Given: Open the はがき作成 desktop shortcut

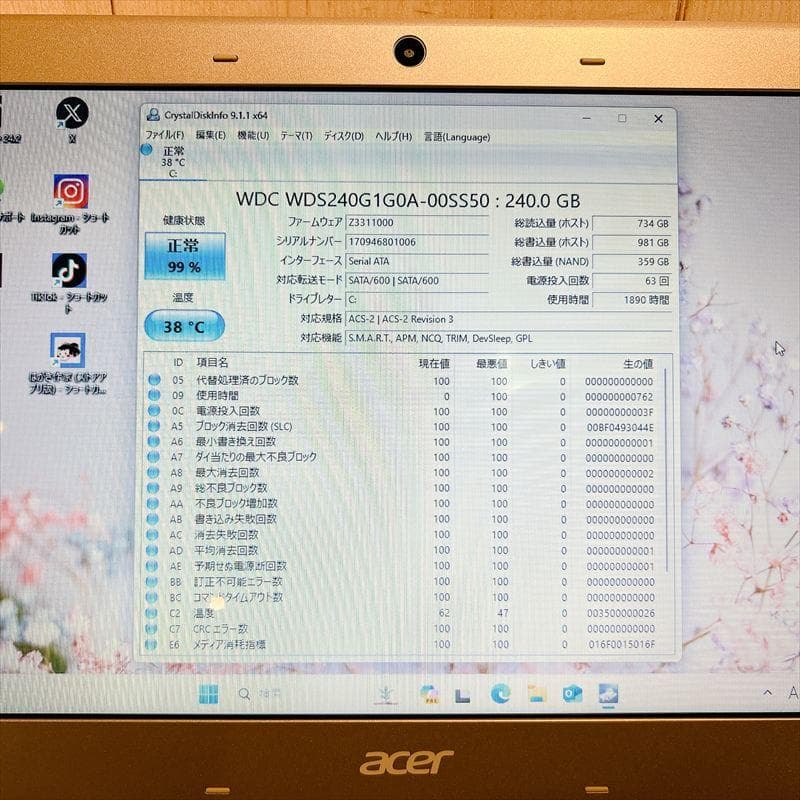Looking at the screenshot, I should tap(68, 363).
